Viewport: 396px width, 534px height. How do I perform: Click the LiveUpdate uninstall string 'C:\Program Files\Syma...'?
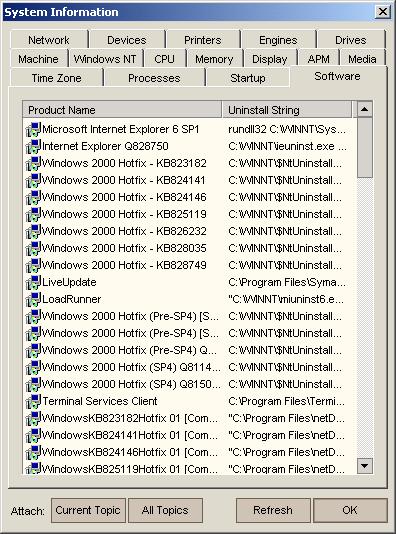287,283
